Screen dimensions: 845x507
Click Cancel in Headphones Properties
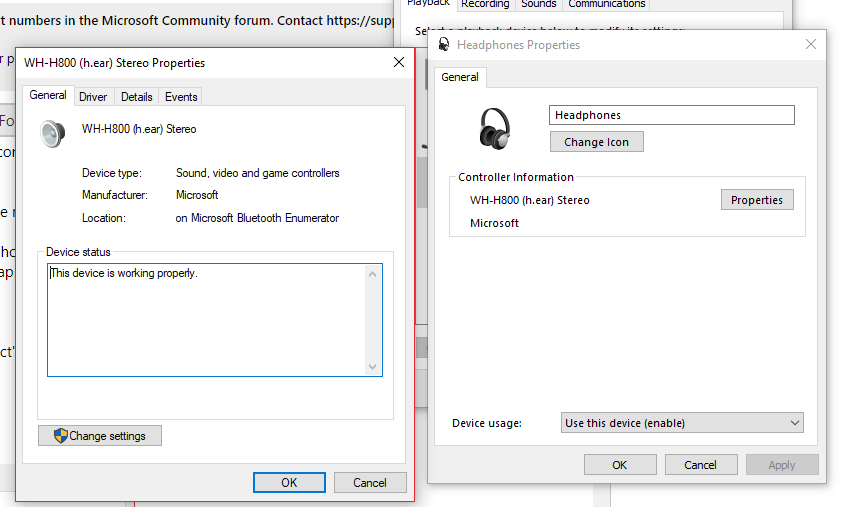(x=701, y=464)
